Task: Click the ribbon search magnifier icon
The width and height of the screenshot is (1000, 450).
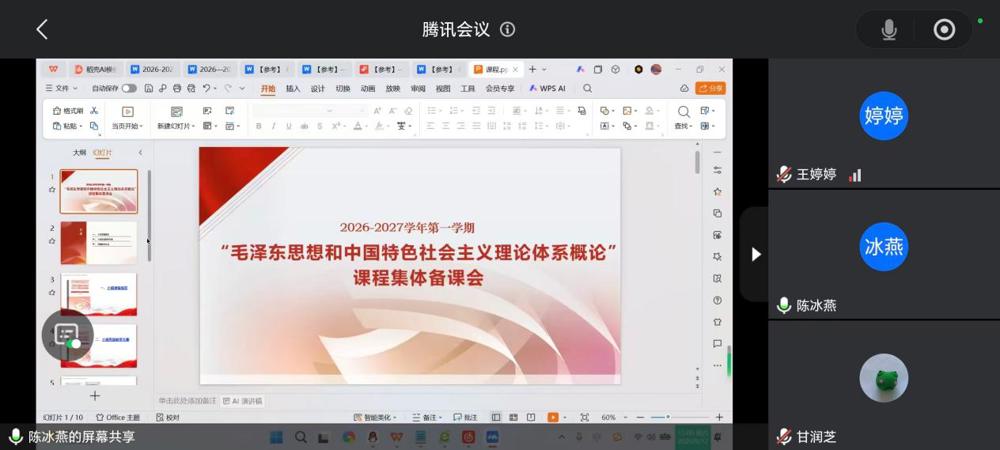Action: coord(587,89)
